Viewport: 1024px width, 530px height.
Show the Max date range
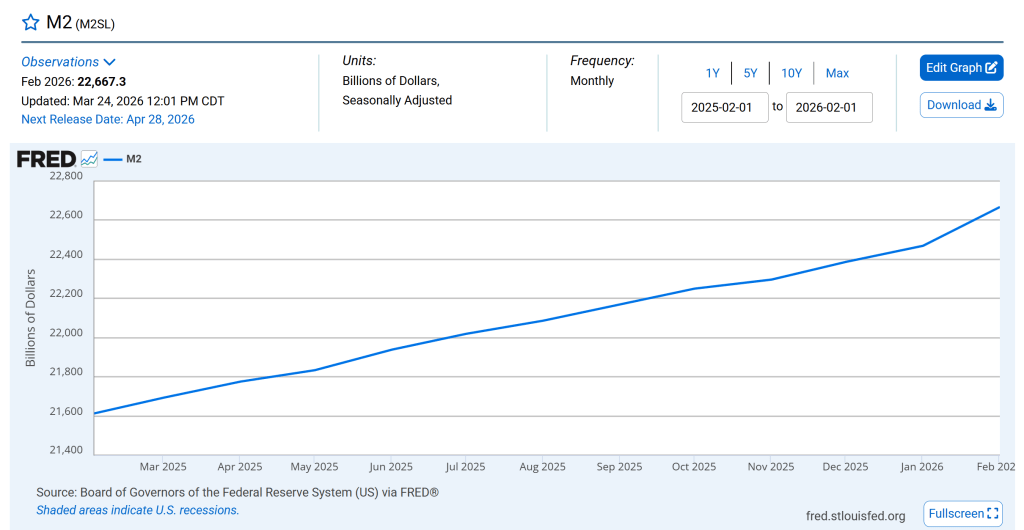point(837,73)
